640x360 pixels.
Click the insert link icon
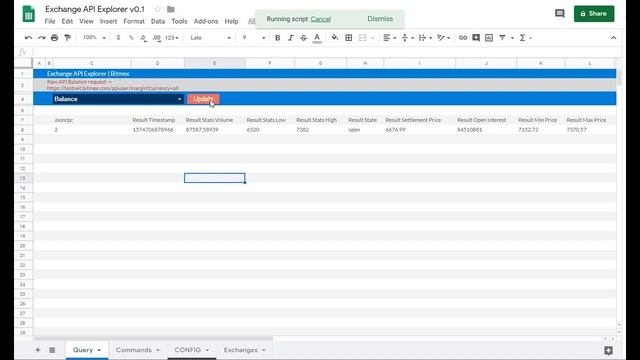coord(463,38)
